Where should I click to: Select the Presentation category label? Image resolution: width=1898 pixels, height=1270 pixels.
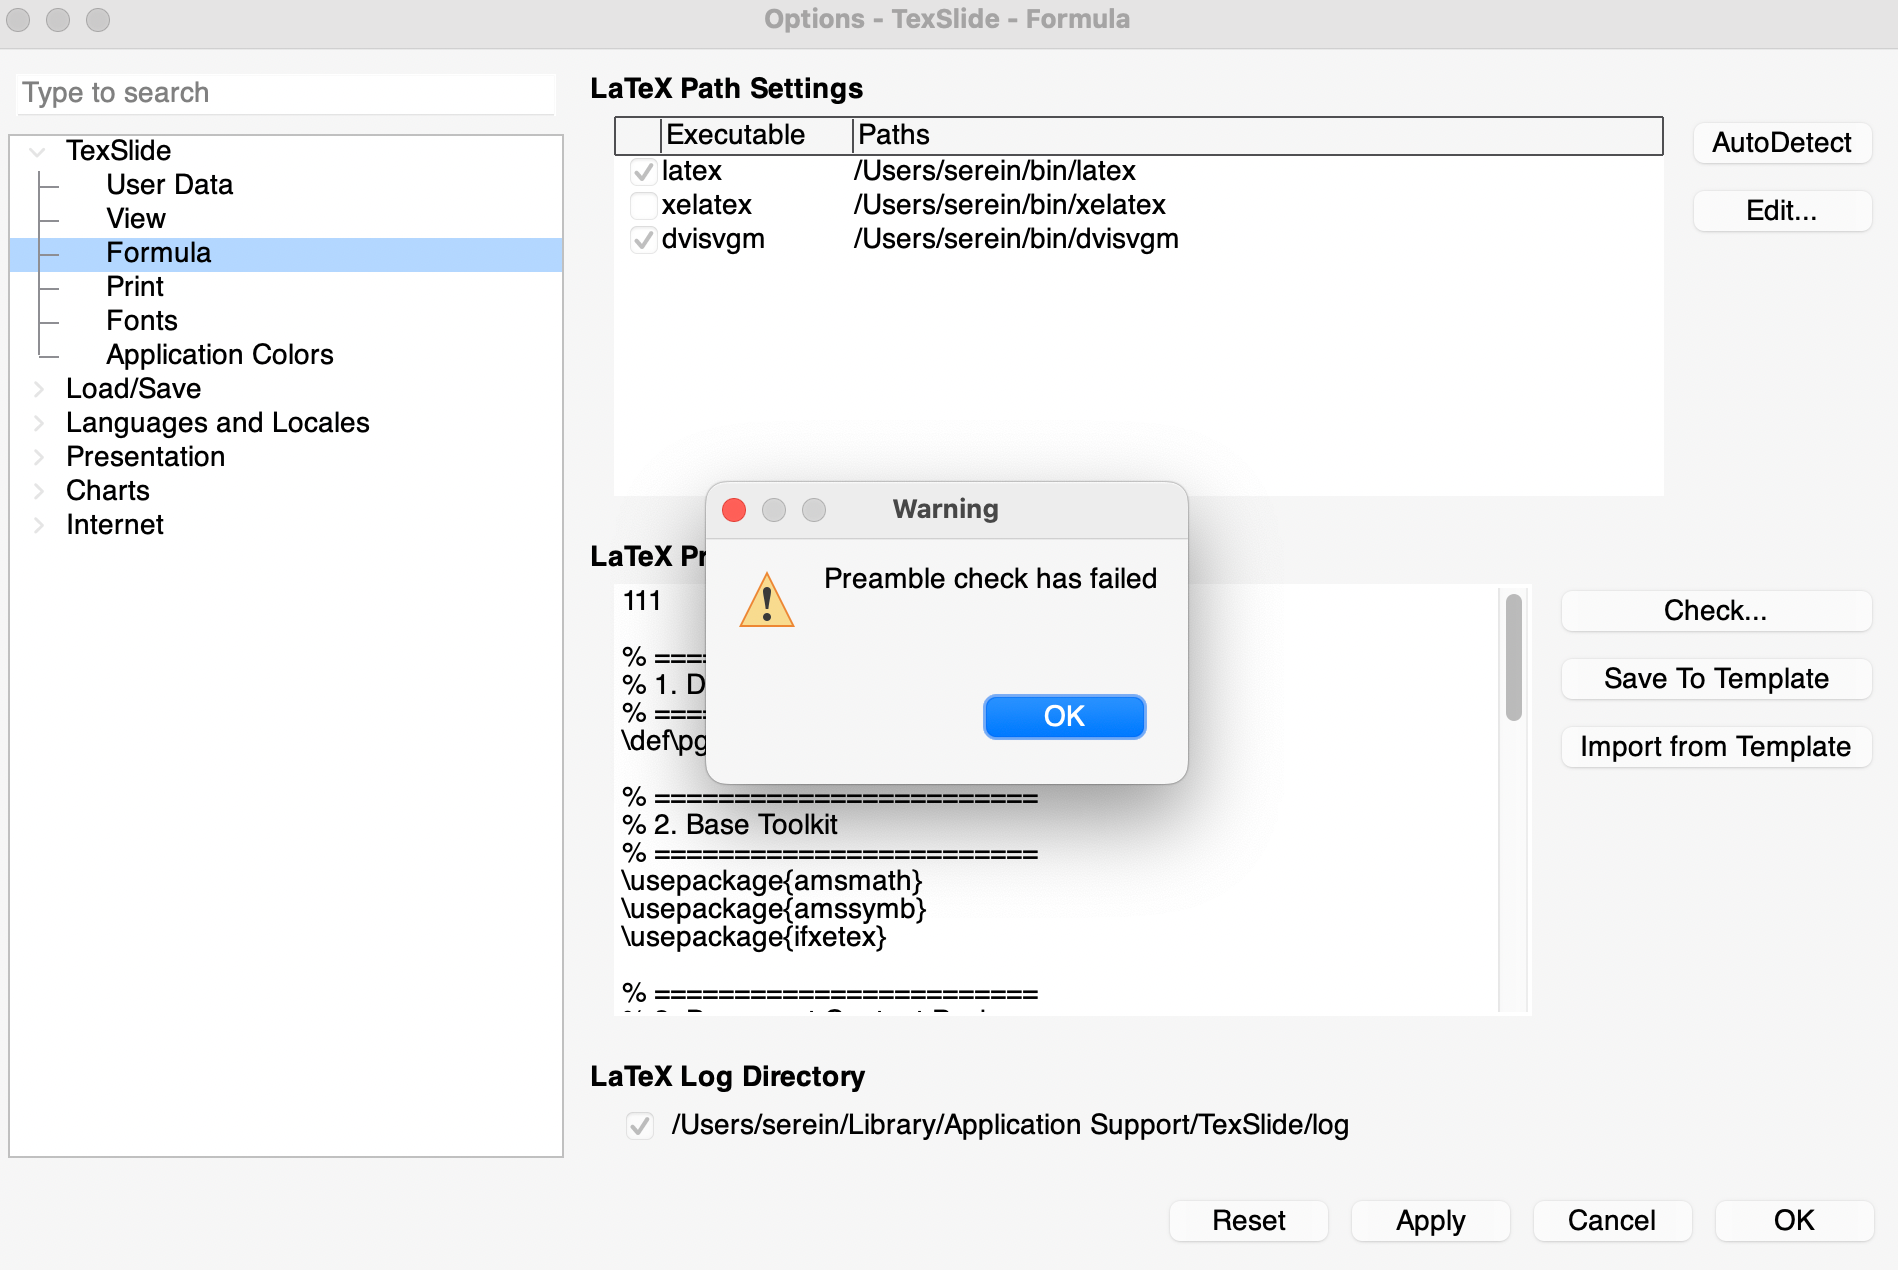145,457
